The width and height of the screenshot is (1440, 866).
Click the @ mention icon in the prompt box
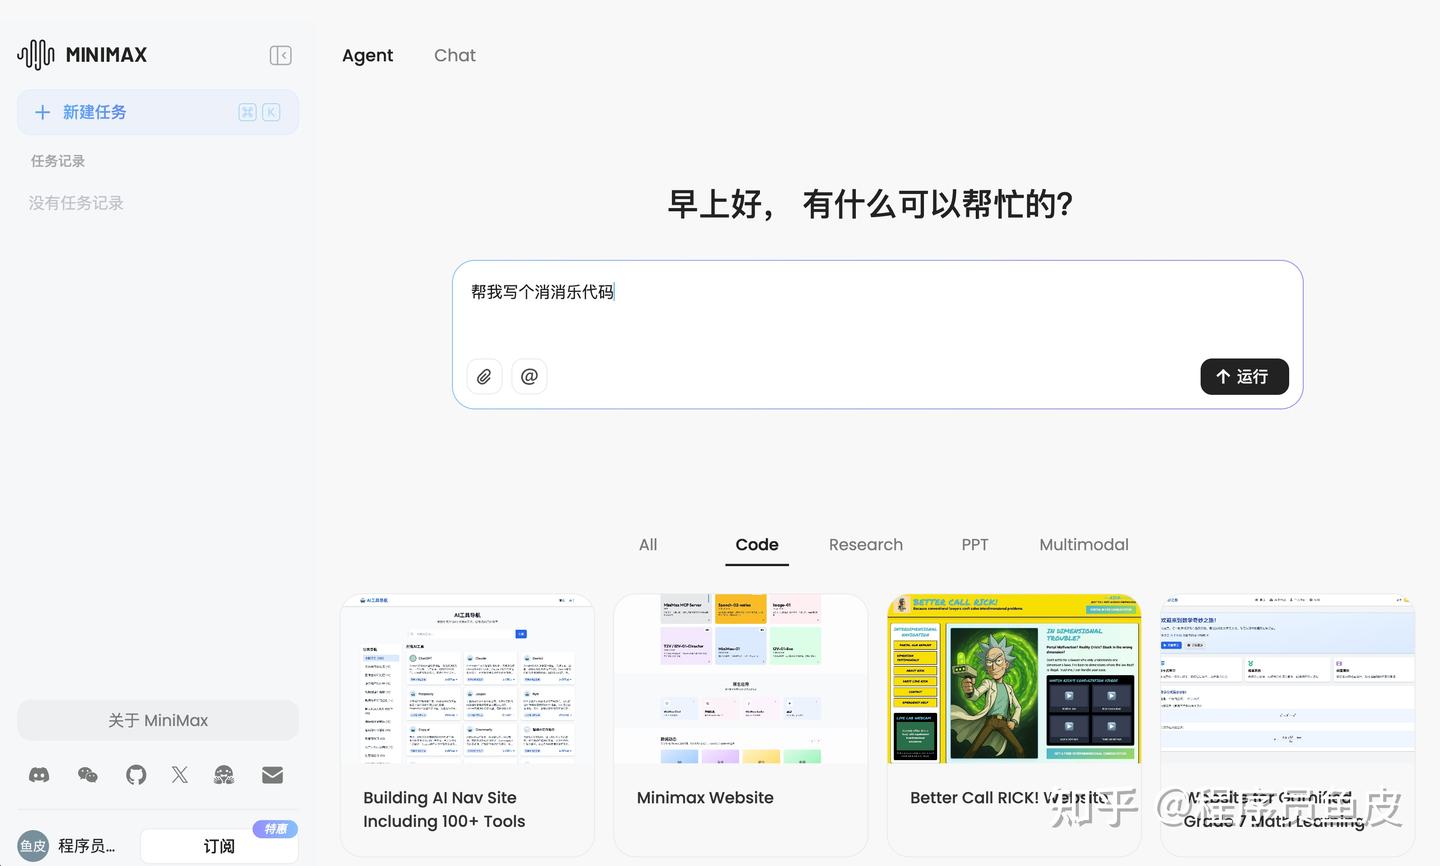pyautogui.click(x=528, y=376)
